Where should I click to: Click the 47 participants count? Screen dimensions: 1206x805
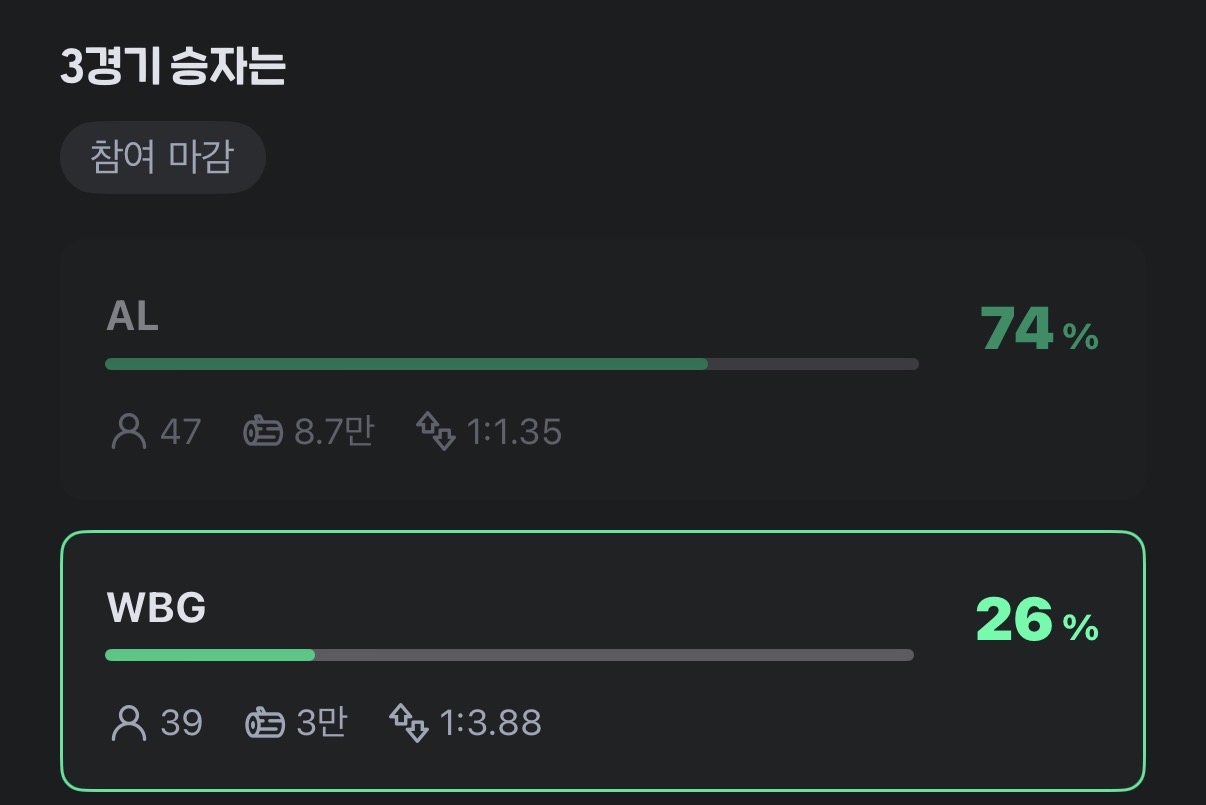coord(181,432)
